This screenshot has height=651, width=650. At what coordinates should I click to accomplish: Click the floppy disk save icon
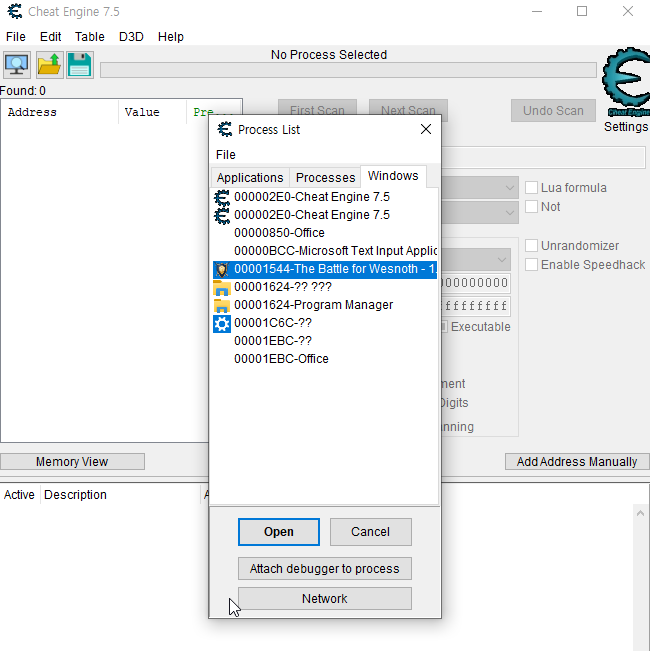pos(79,65)
